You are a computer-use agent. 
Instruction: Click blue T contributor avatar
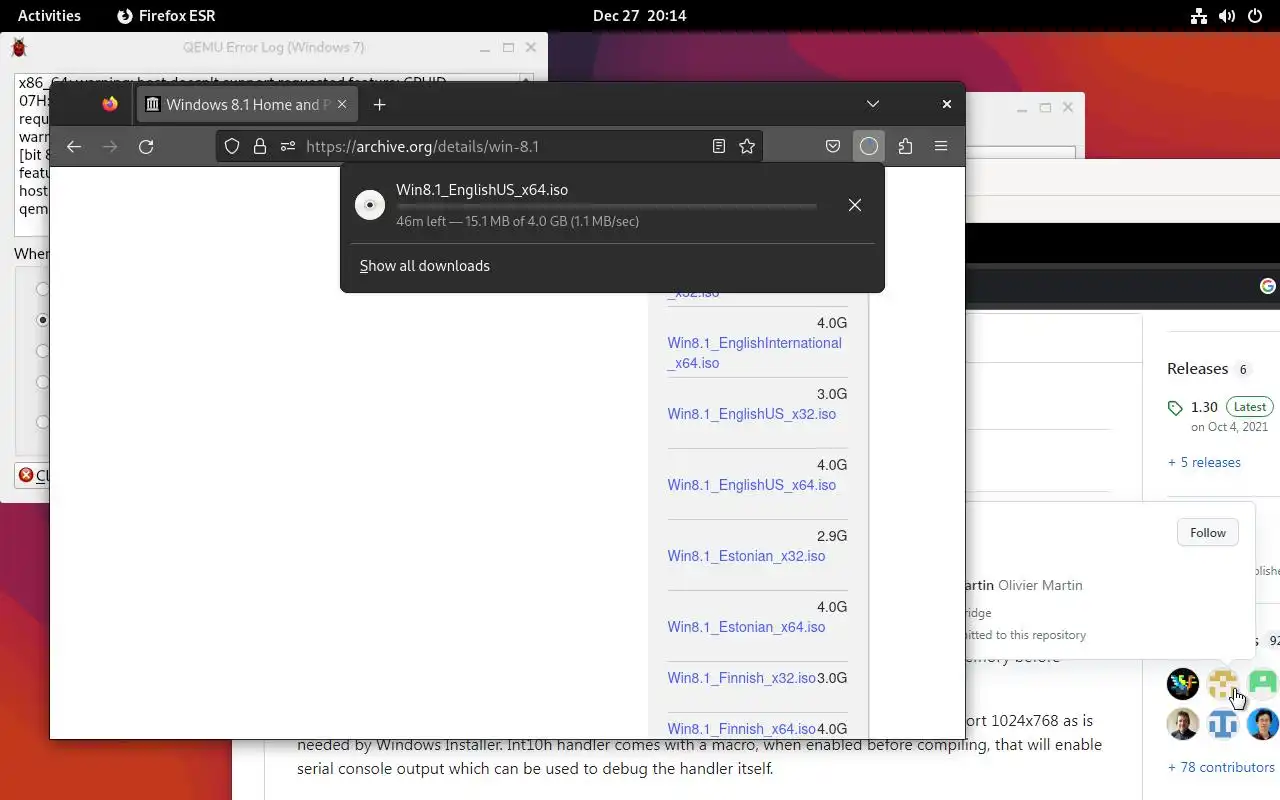[x=1223, y=724]
